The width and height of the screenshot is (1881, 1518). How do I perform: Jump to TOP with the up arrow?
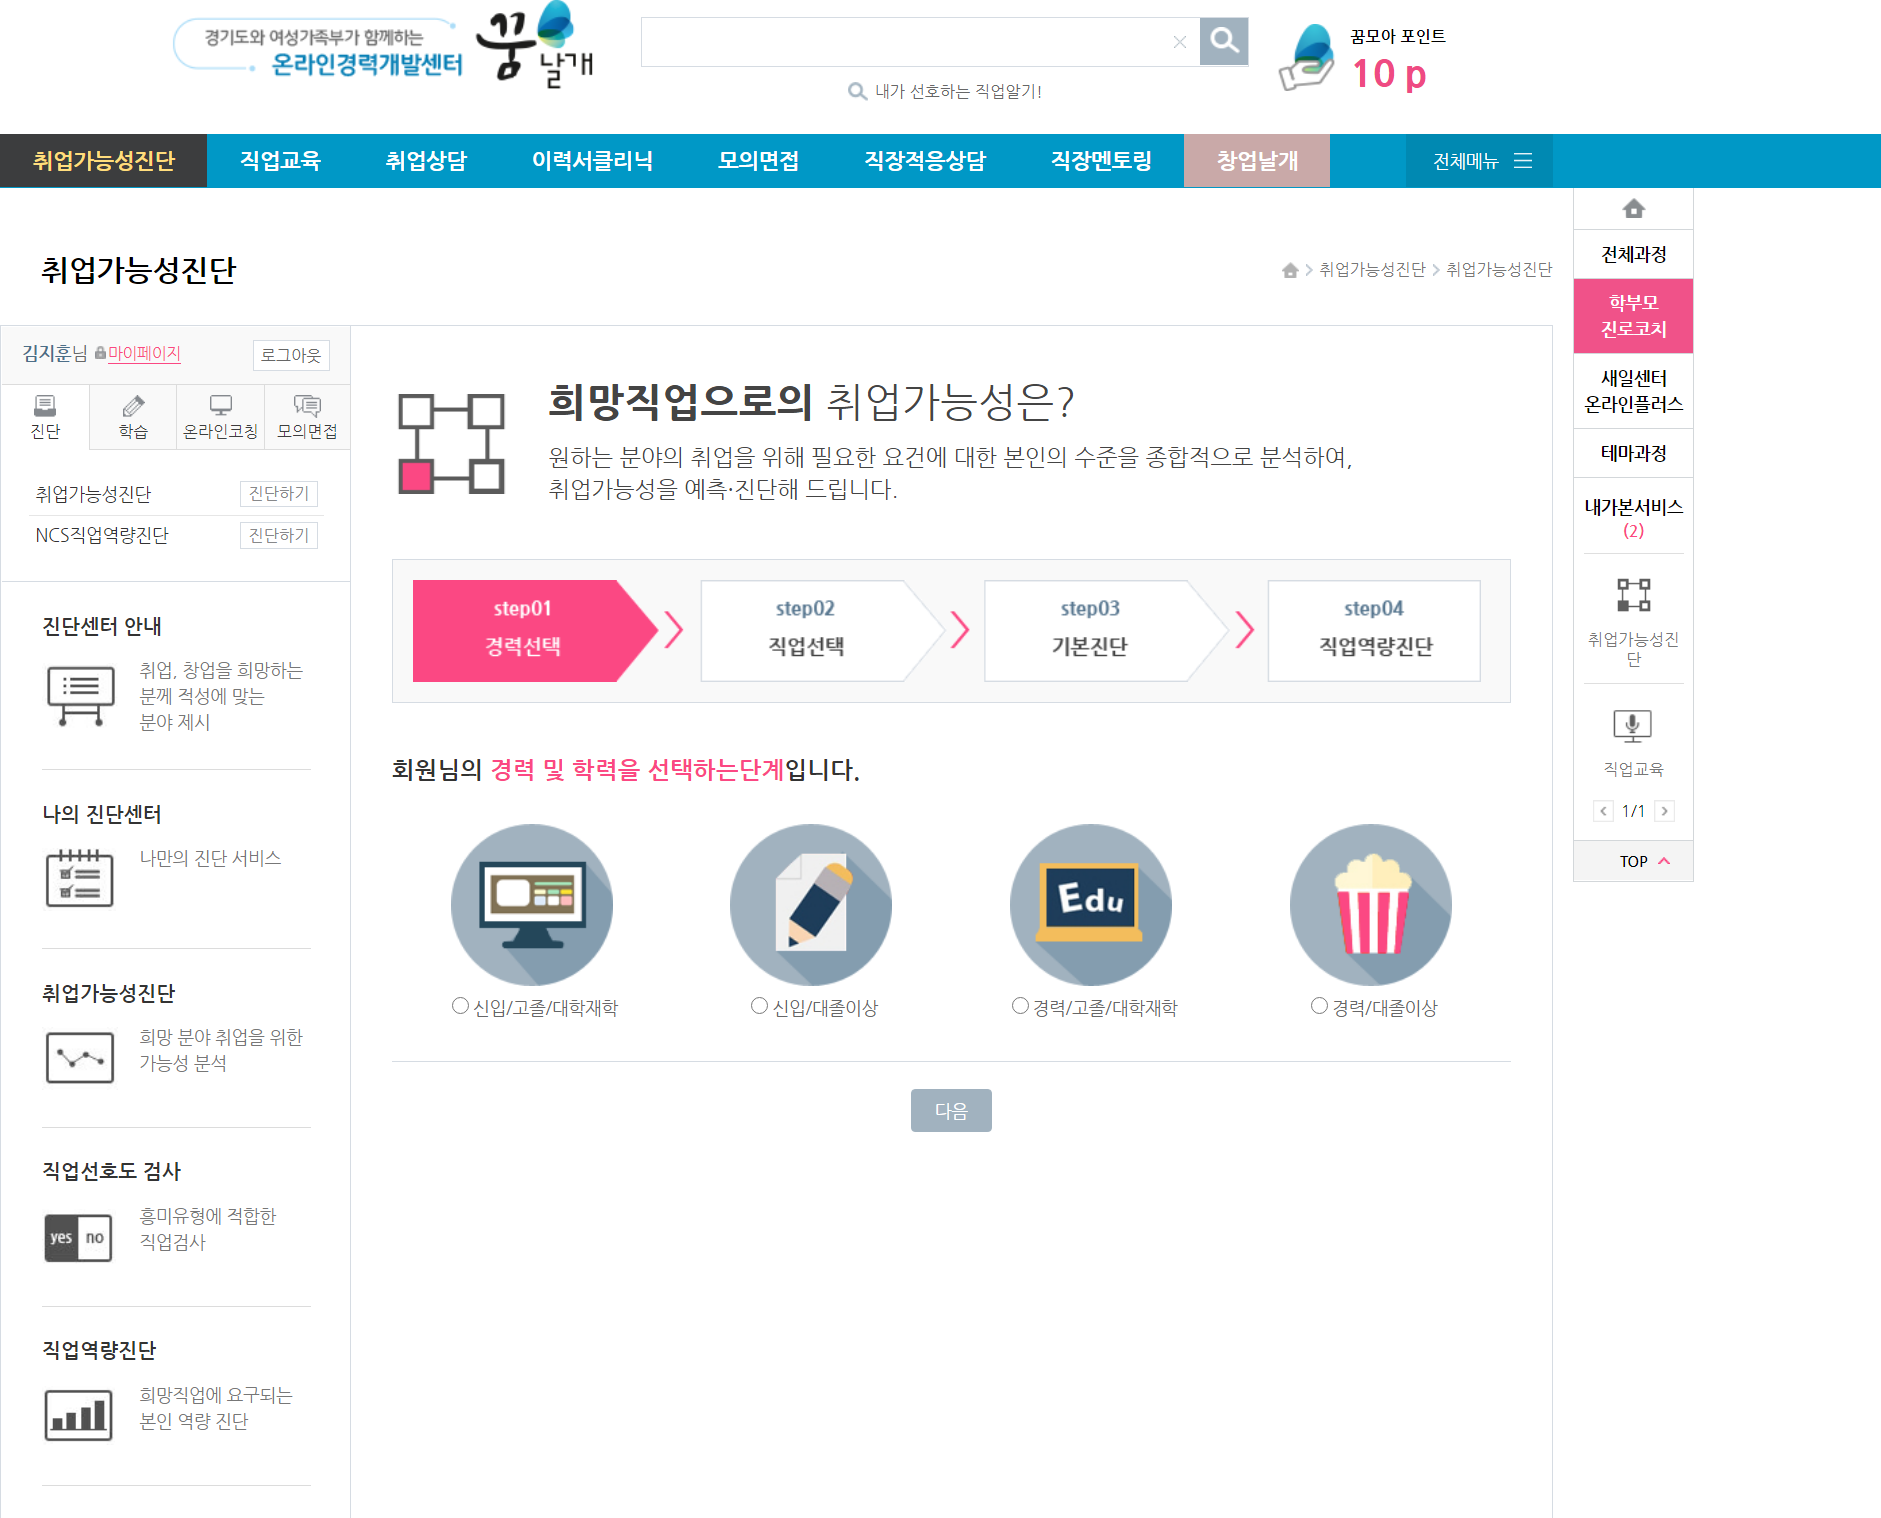(x=1664, y=861)
